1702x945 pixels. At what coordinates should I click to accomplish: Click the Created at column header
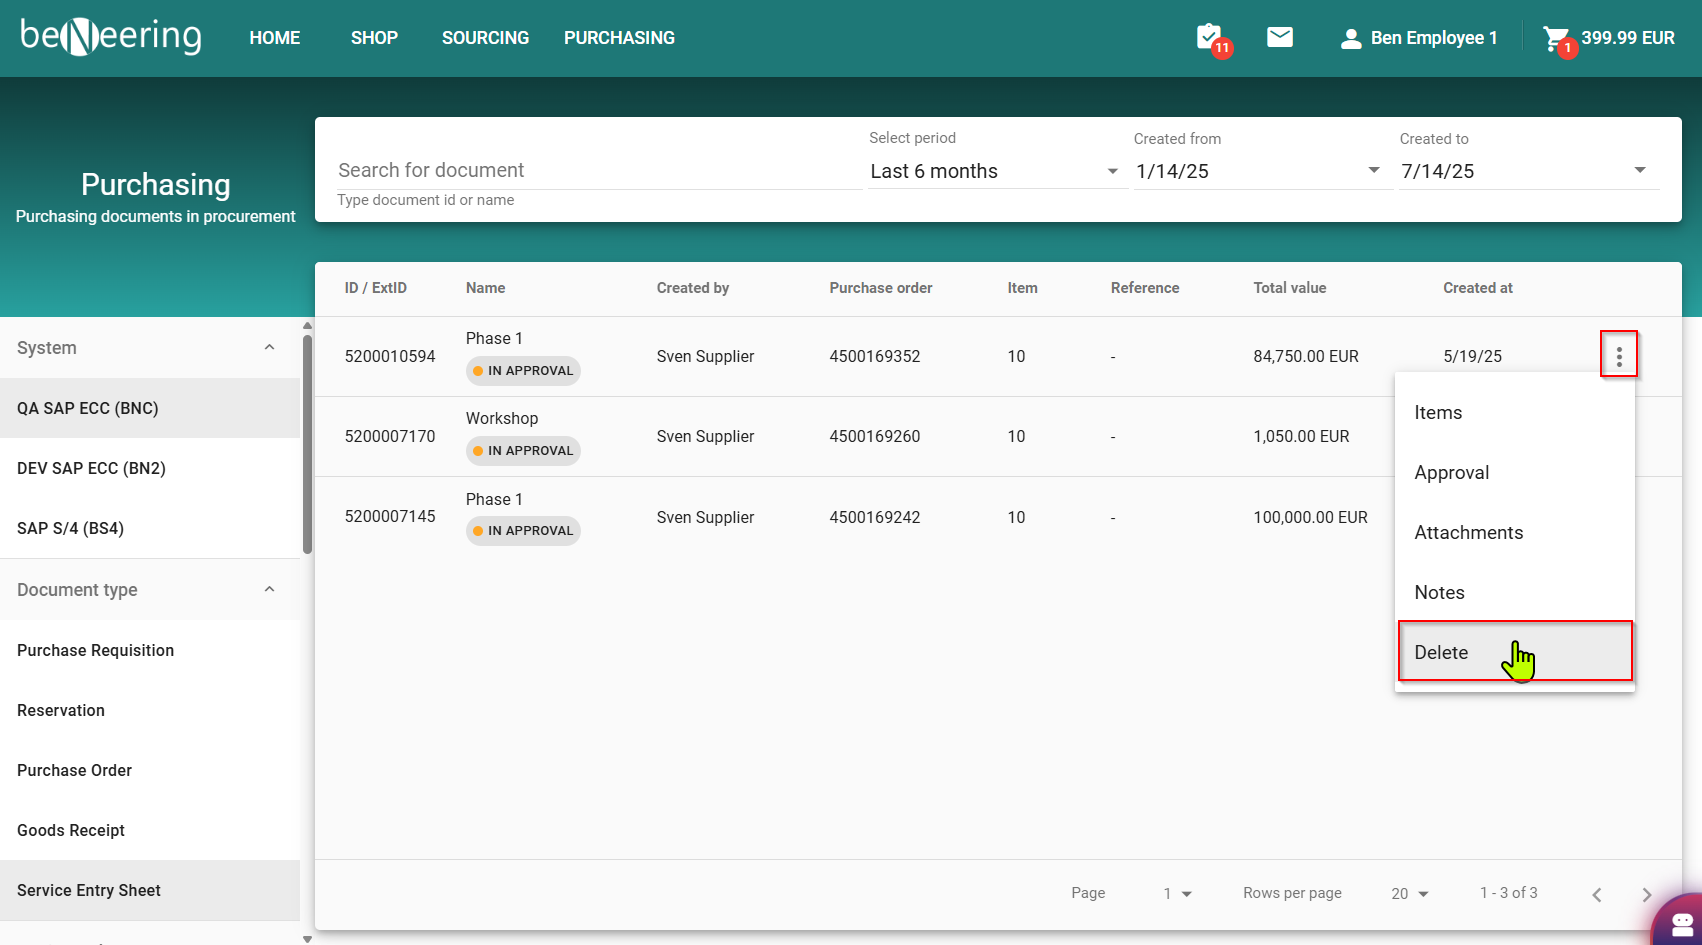point(1477,288)
